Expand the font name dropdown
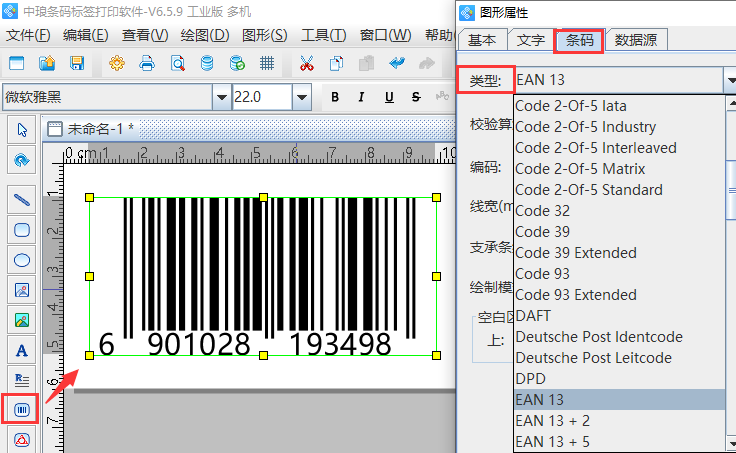The image size is (736, 453). (x=221, y=97)
